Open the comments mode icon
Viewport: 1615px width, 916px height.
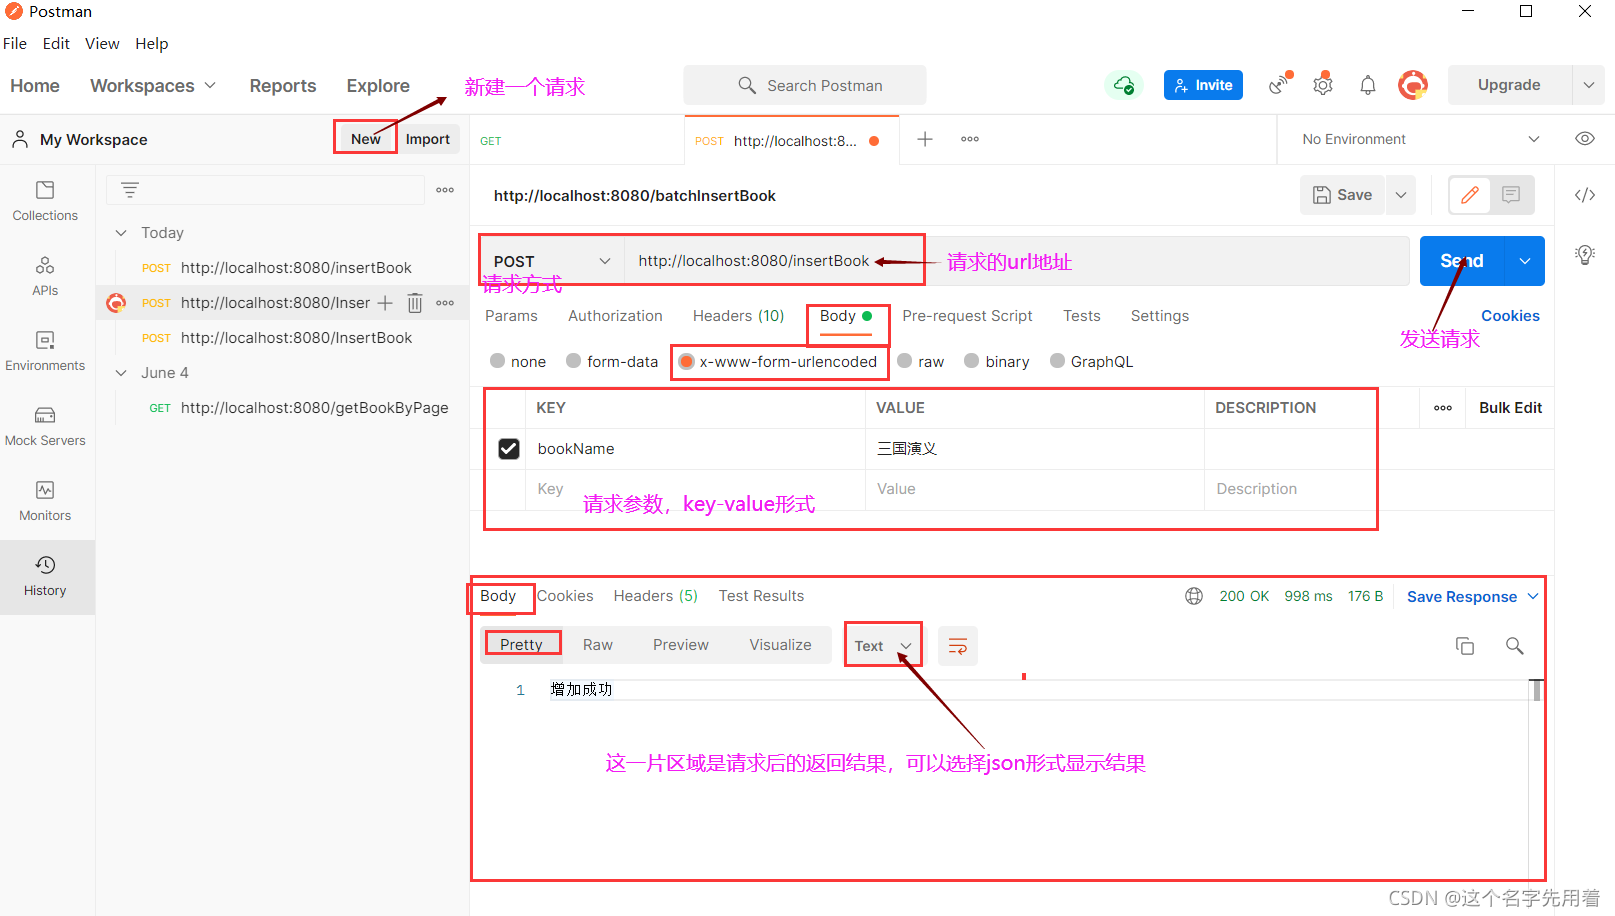point(1511,195)
